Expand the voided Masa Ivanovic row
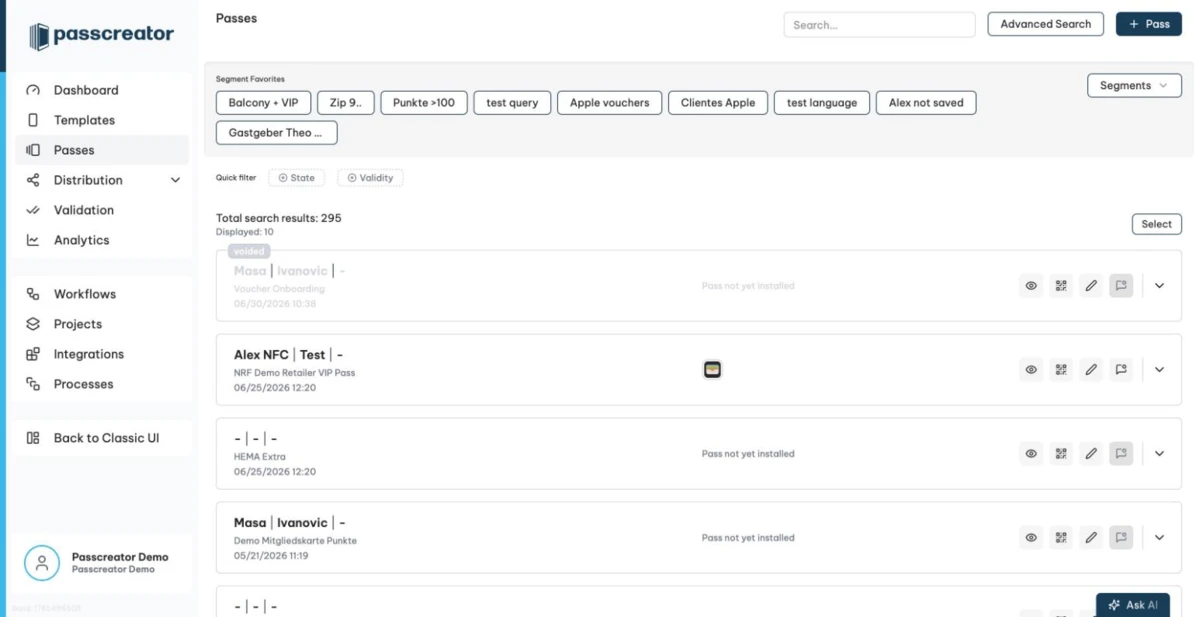The image size is (1200, 617). [1159, 286]
